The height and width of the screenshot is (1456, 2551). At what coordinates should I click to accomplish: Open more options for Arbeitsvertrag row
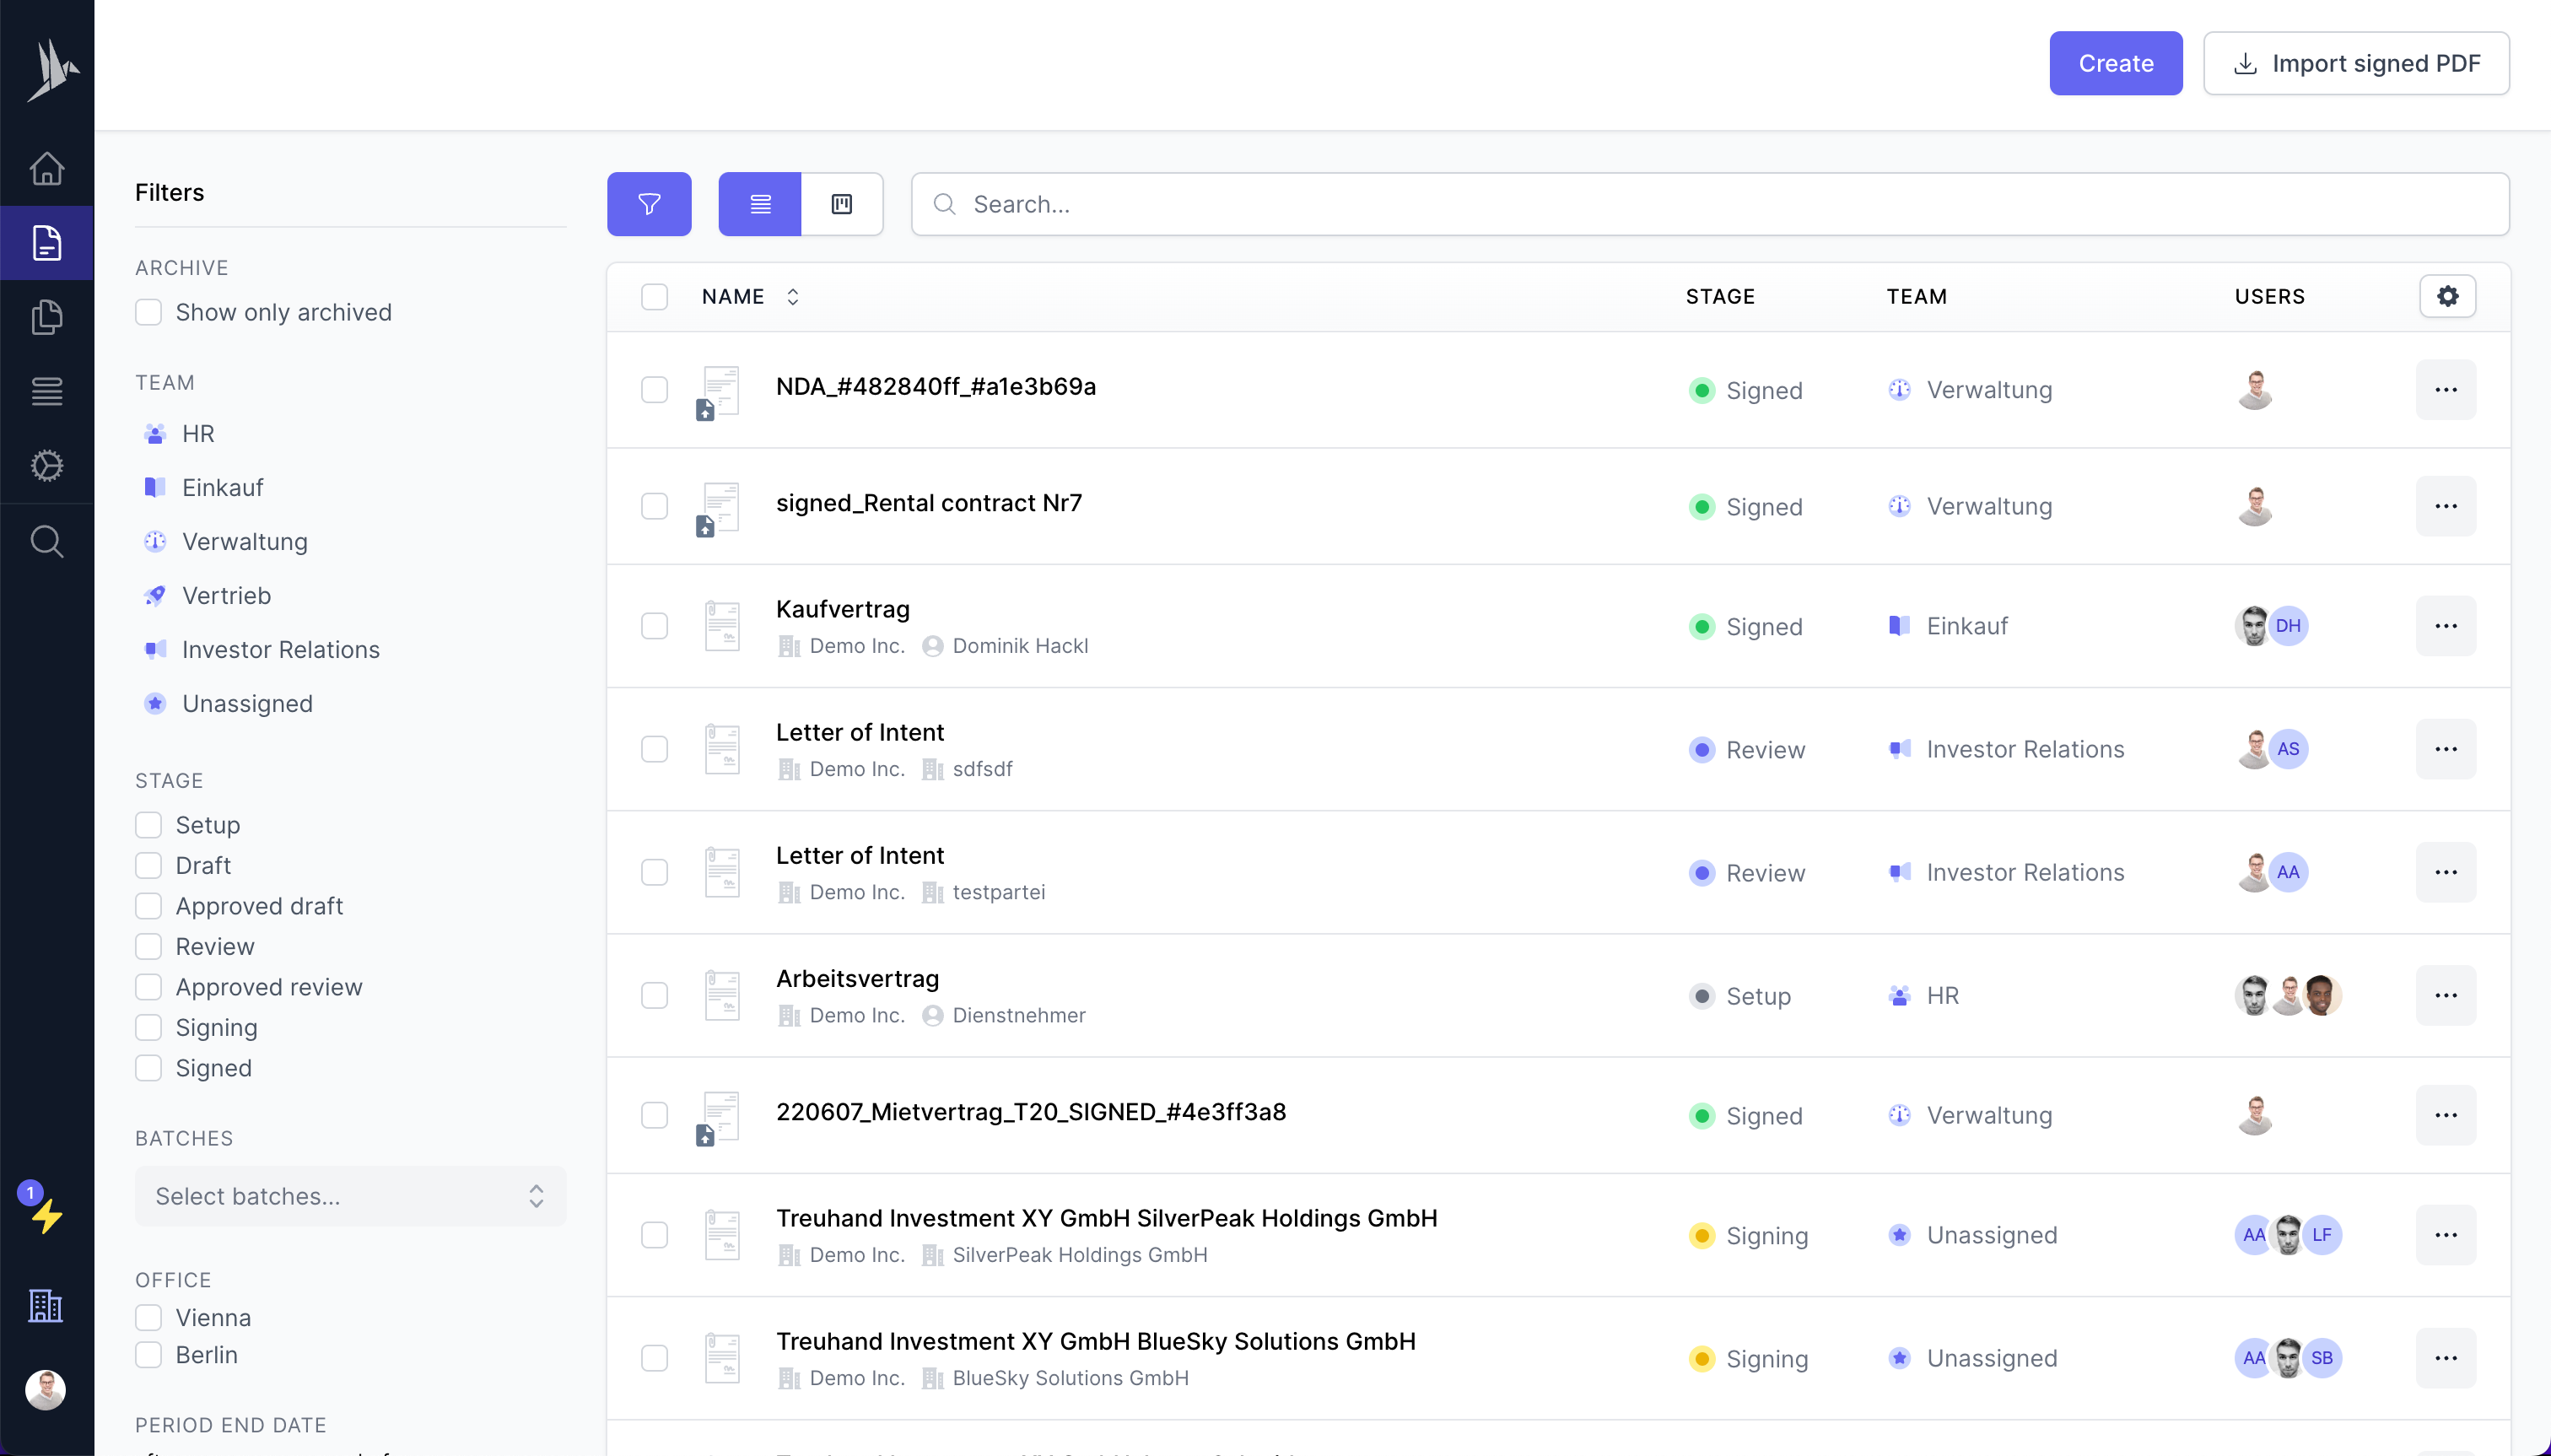coord(2446,995)
